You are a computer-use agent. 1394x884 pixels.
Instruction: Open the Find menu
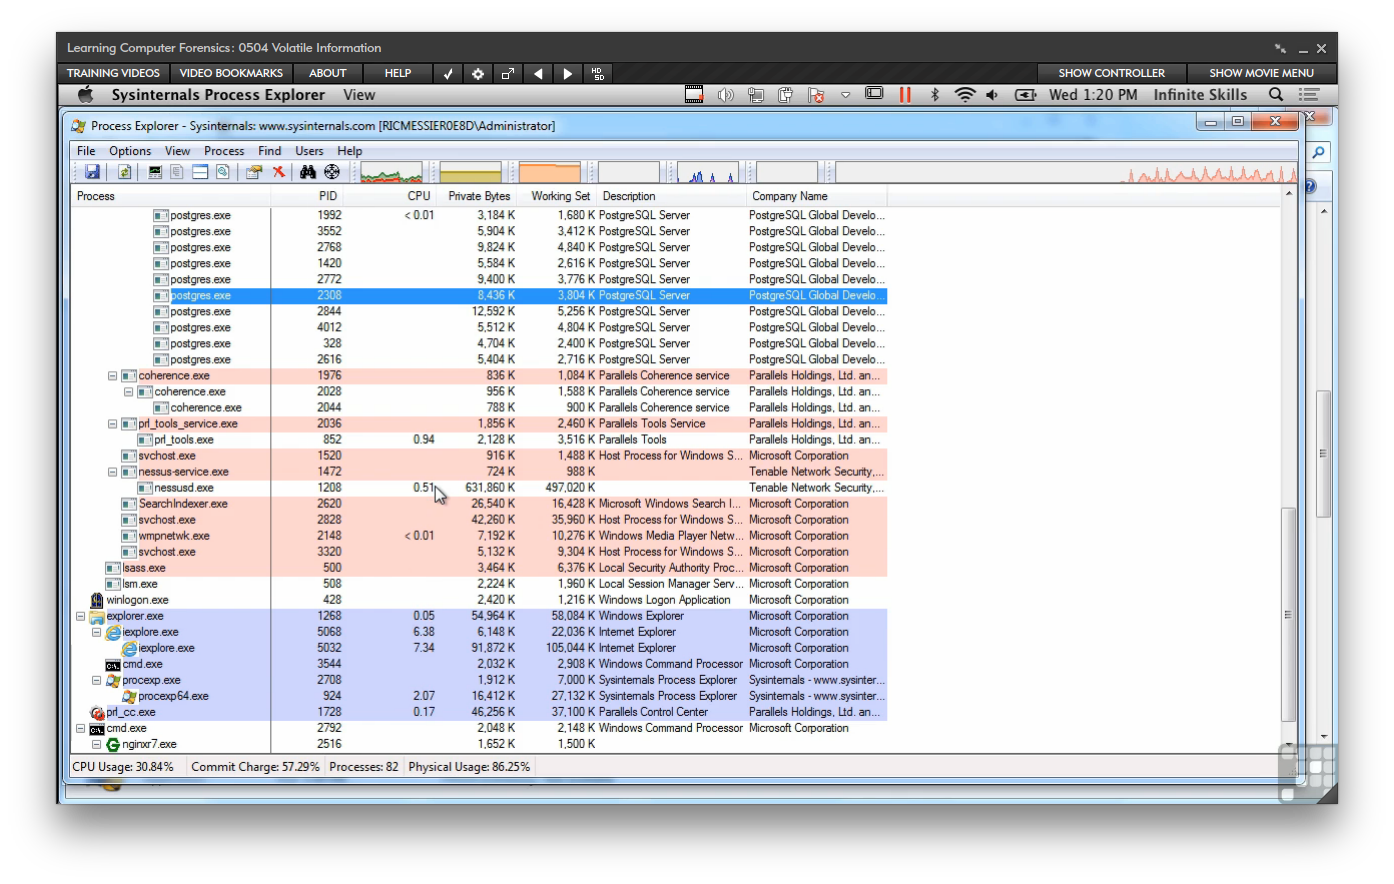pyautogui.click(x=270, y=151)
